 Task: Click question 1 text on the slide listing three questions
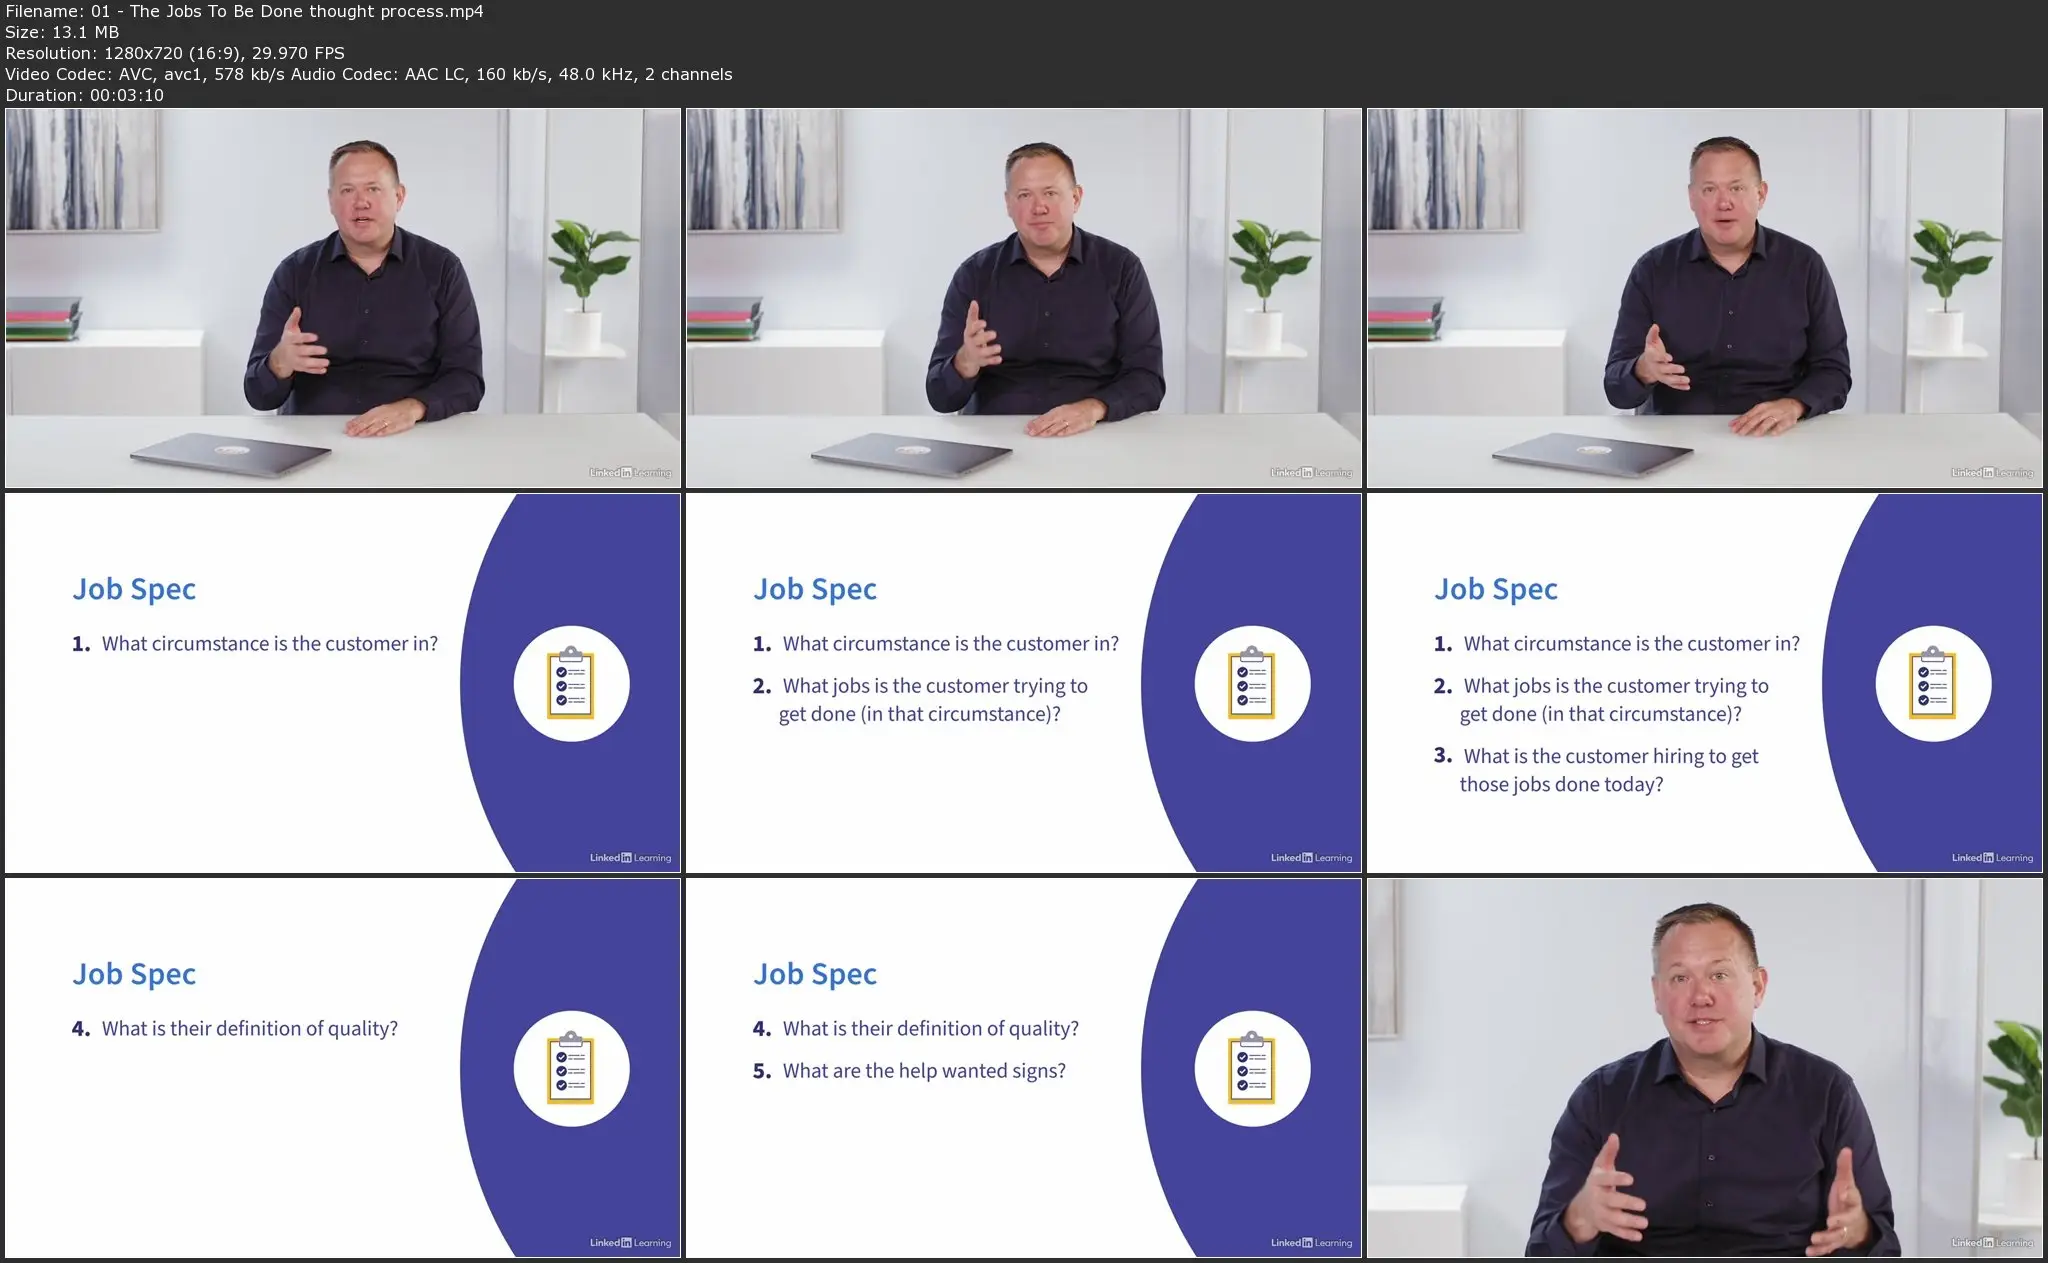point(1631,644)
